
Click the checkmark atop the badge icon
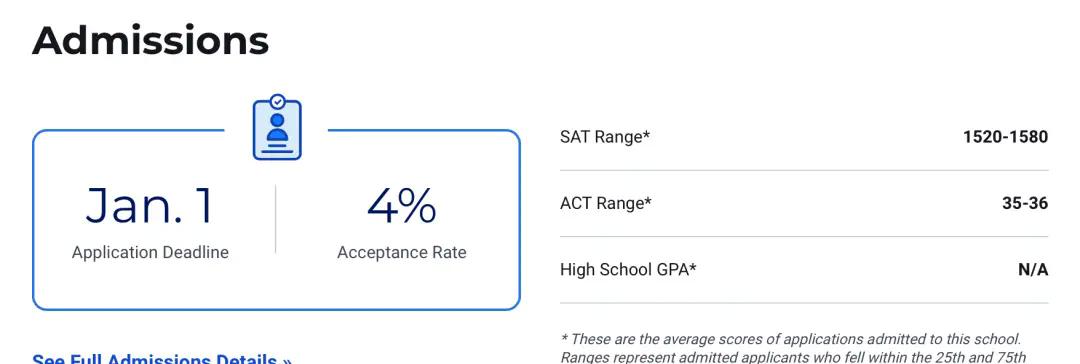point(277,102)
